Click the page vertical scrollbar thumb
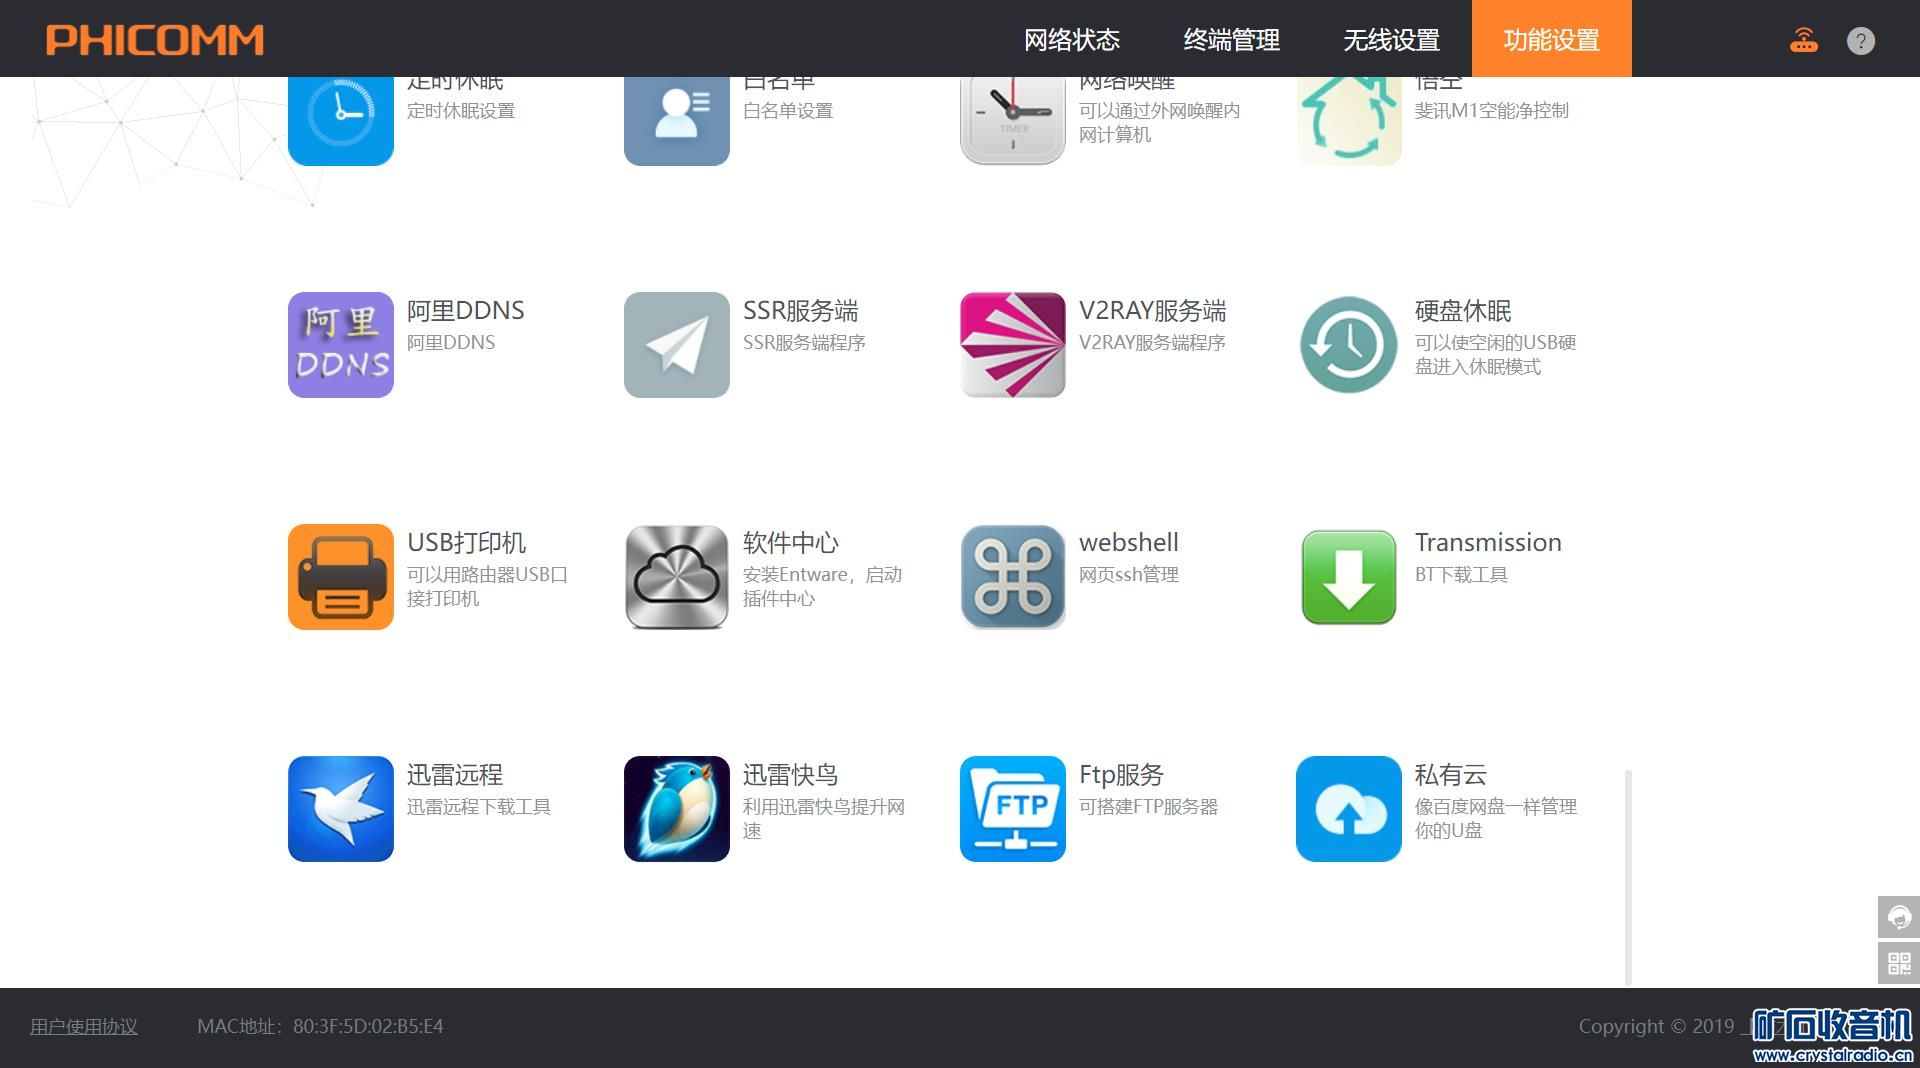The width and height of the screenshot is (1920, 1068). 1629,877
